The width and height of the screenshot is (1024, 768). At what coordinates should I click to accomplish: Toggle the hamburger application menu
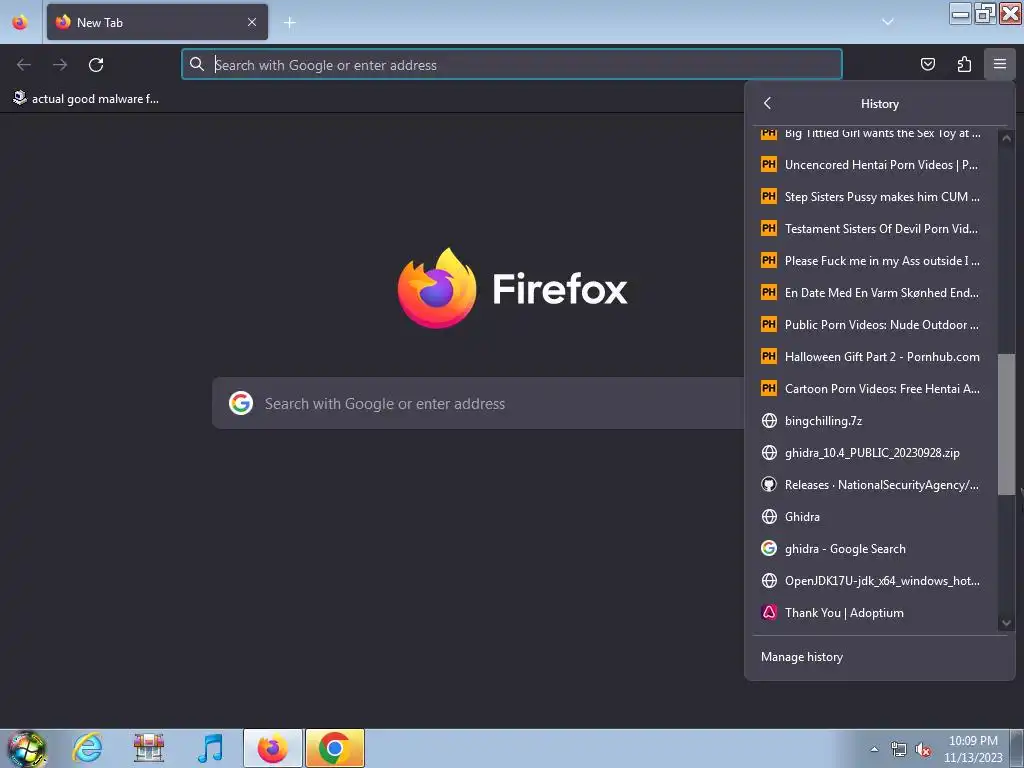(1000, 64)
